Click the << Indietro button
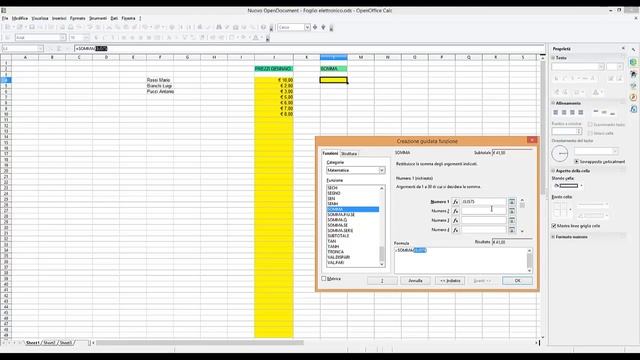The height and width of the screenshot is (360, 640). click(450, 280)
